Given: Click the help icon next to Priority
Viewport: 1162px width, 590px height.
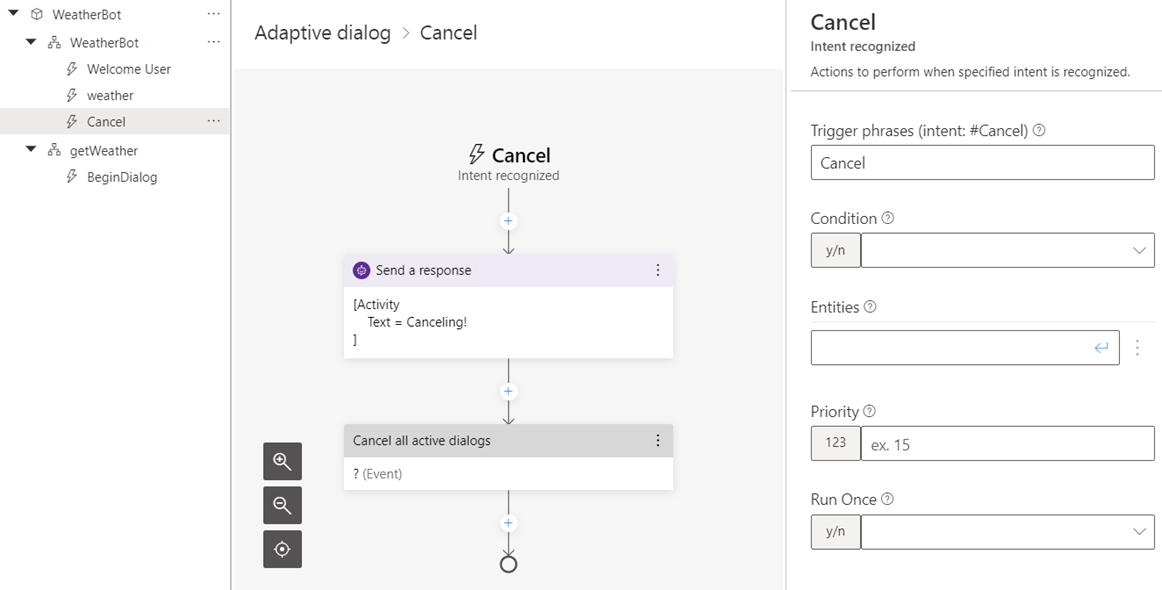Looking at the screenshot, I should 869,412.
